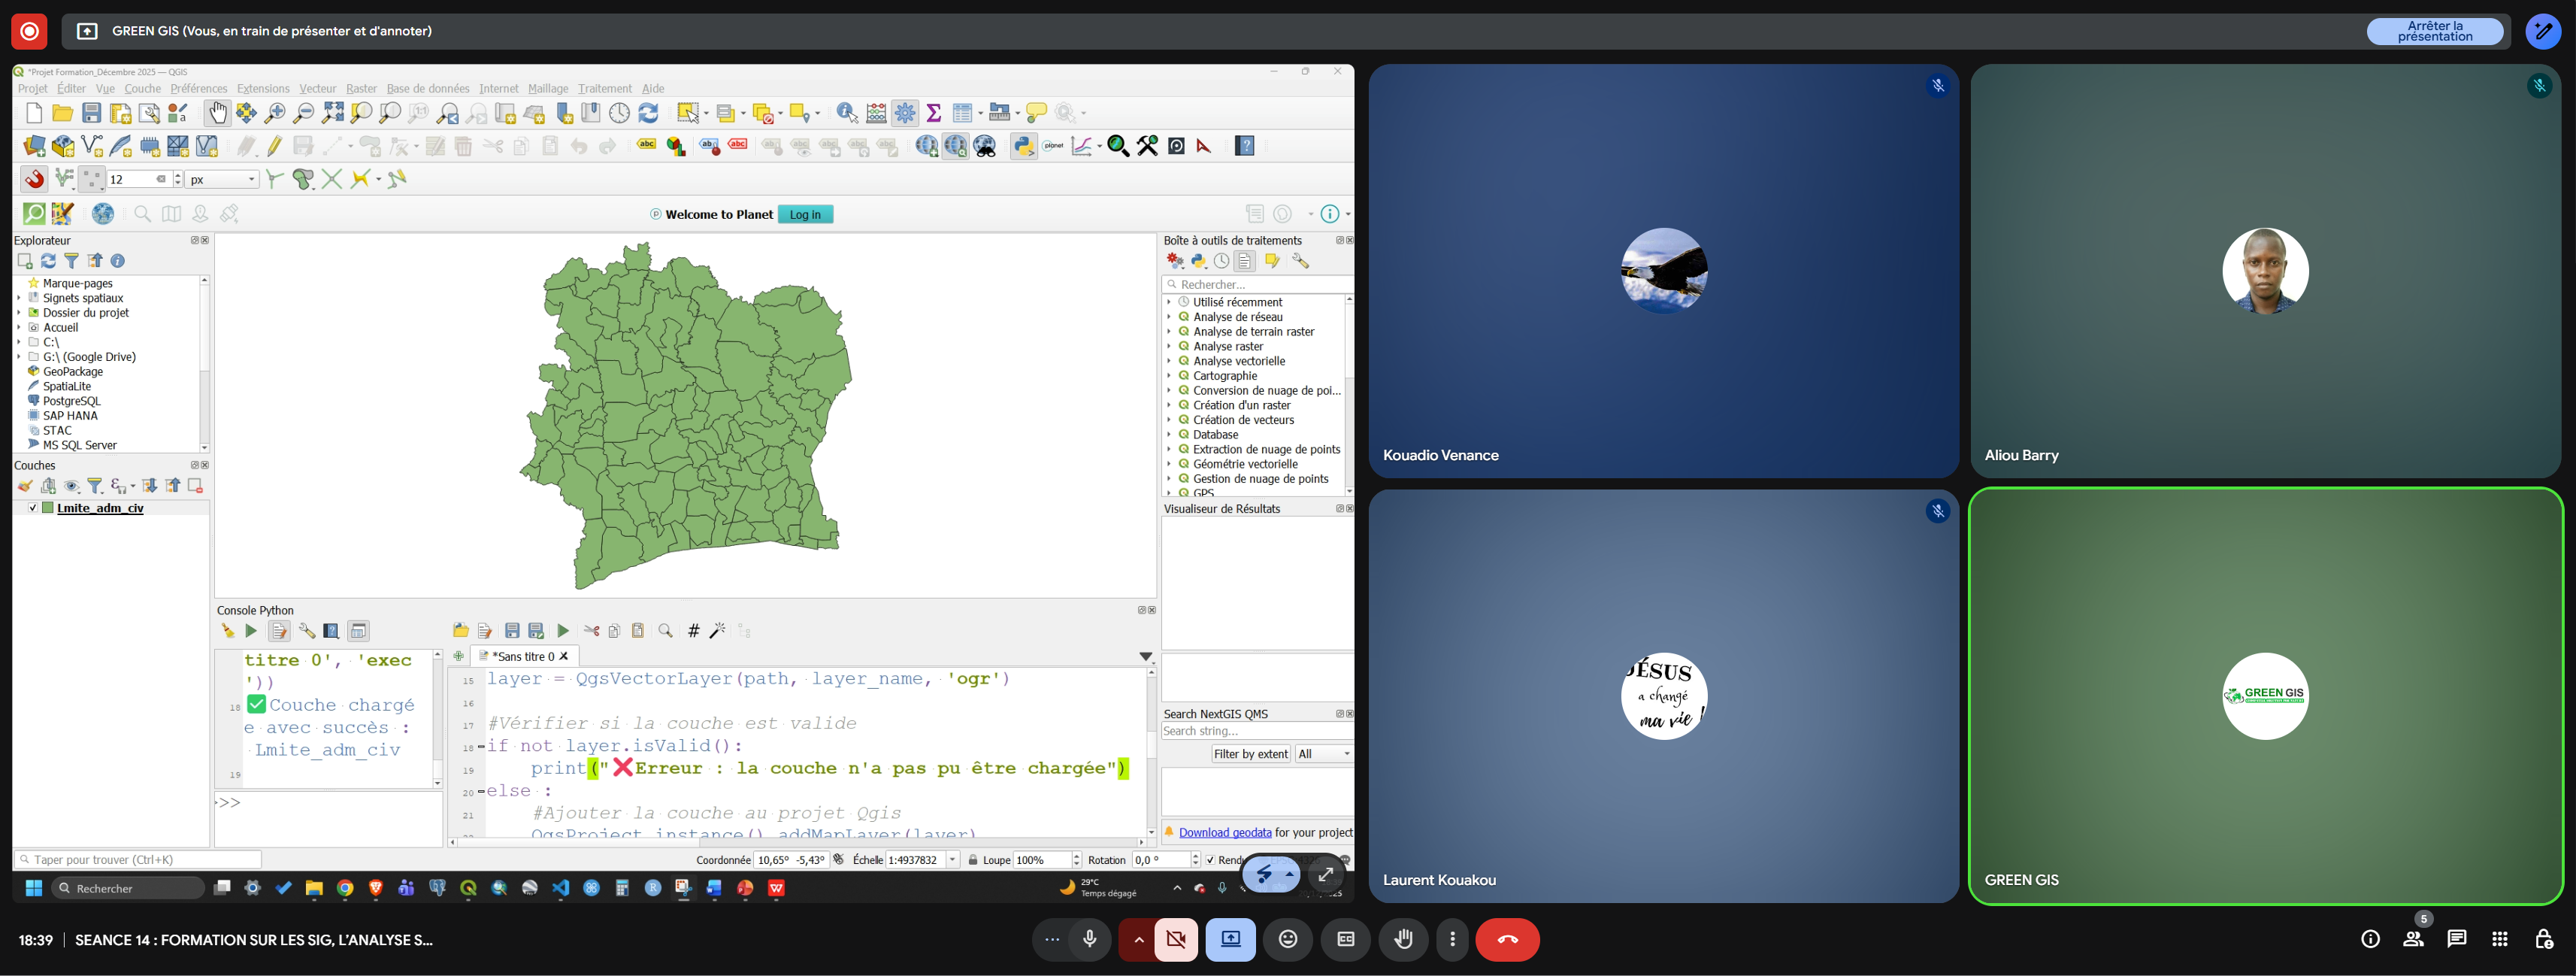The image size is (2576, 976).
Task: Open the Python console toolbar icon
Action: [1023, 146]
